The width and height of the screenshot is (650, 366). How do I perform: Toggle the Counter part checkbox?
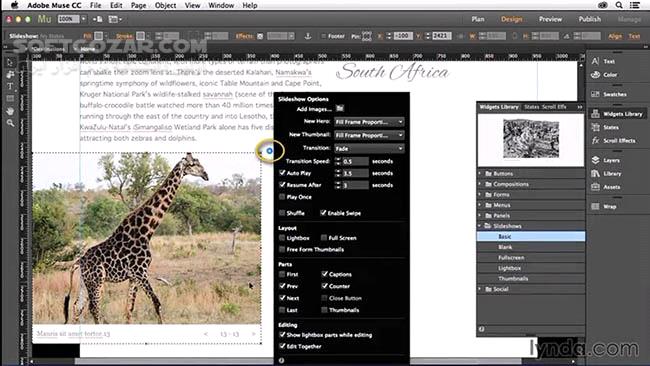click(x=324, y=286)
